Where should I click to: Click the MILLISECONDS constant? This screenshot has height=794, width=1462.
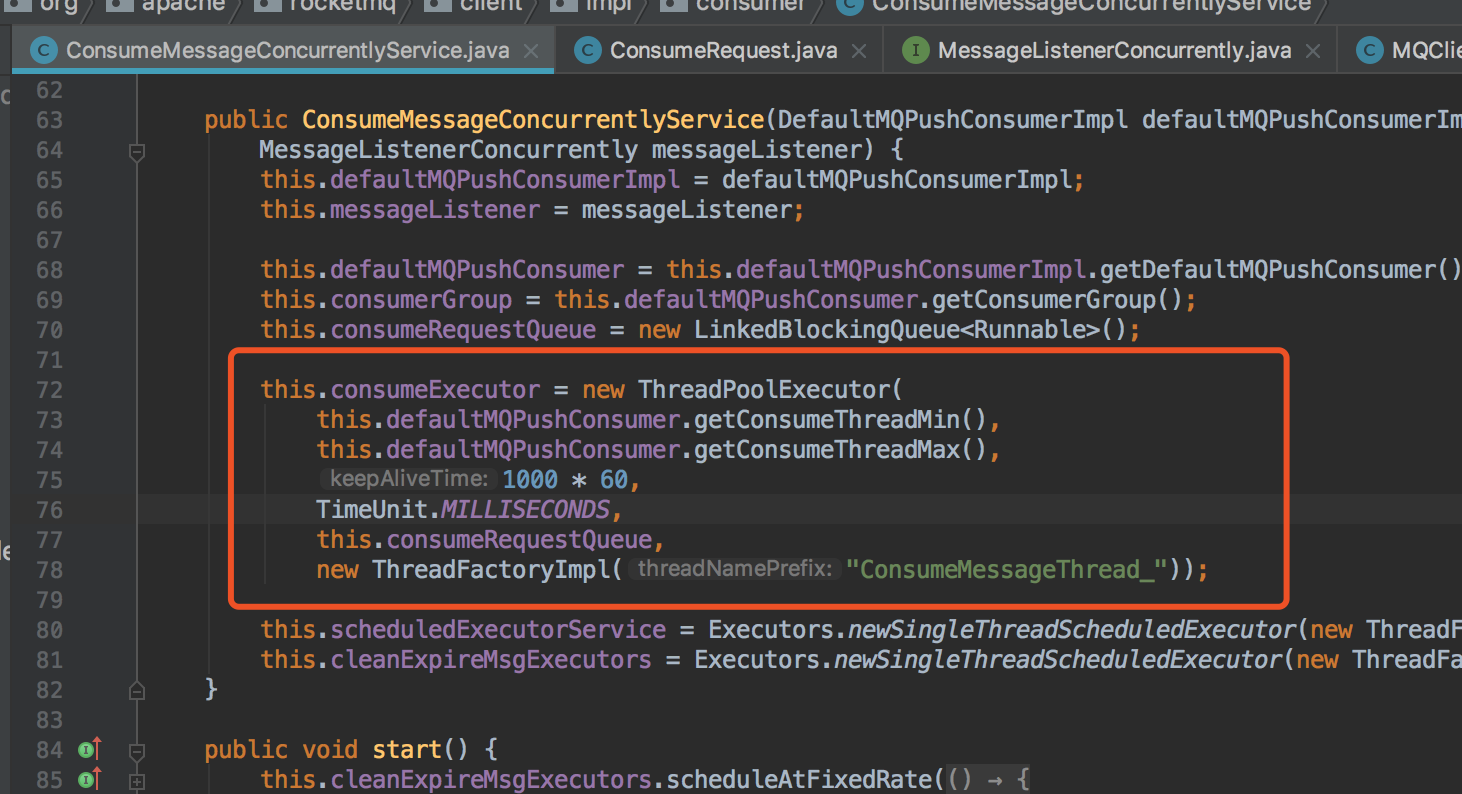525,510
